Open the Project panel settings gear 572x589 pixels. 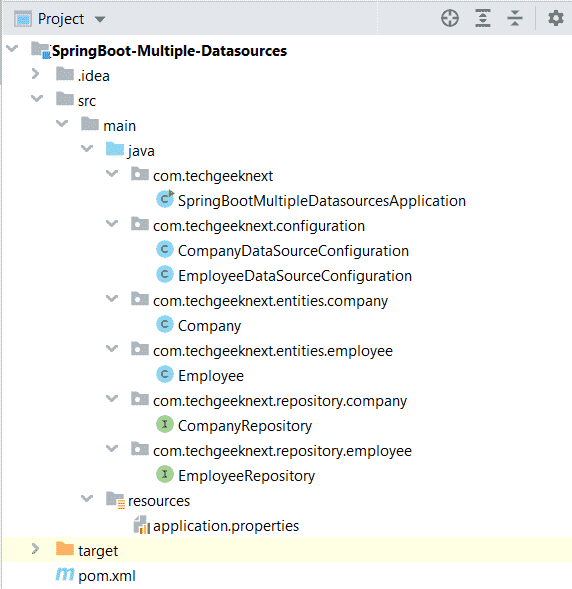tap(555, 18)
